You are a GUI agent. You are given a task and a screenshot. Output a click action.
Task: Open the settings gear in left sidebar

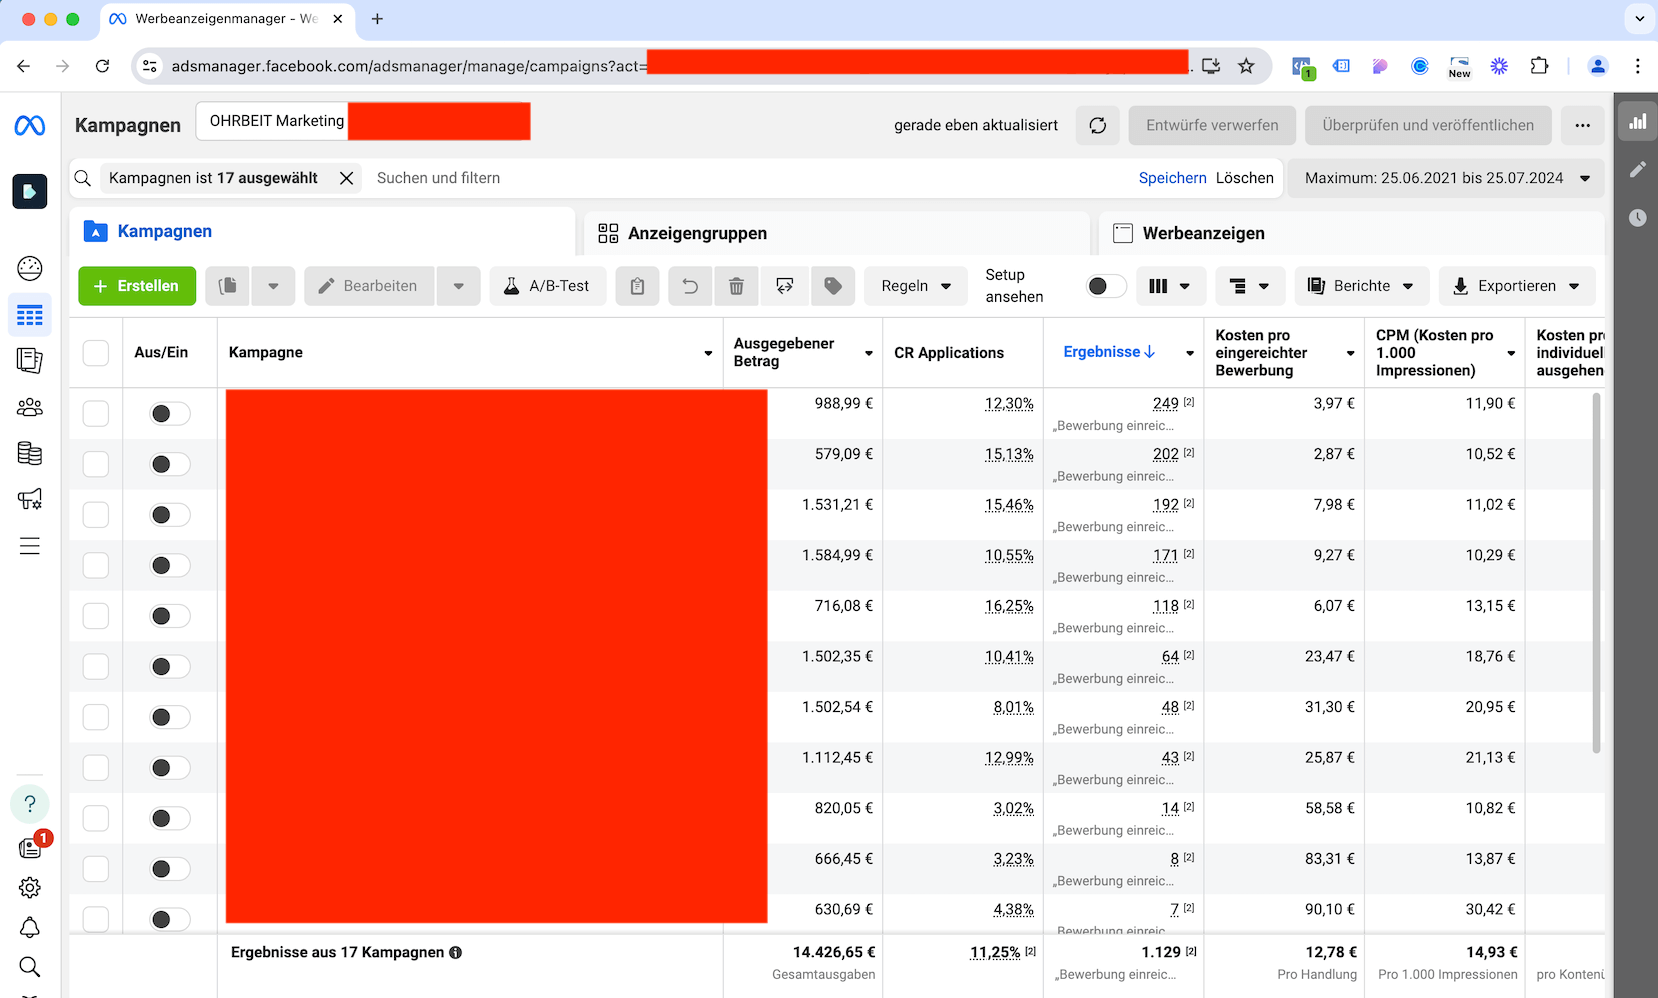coord(30,887)
